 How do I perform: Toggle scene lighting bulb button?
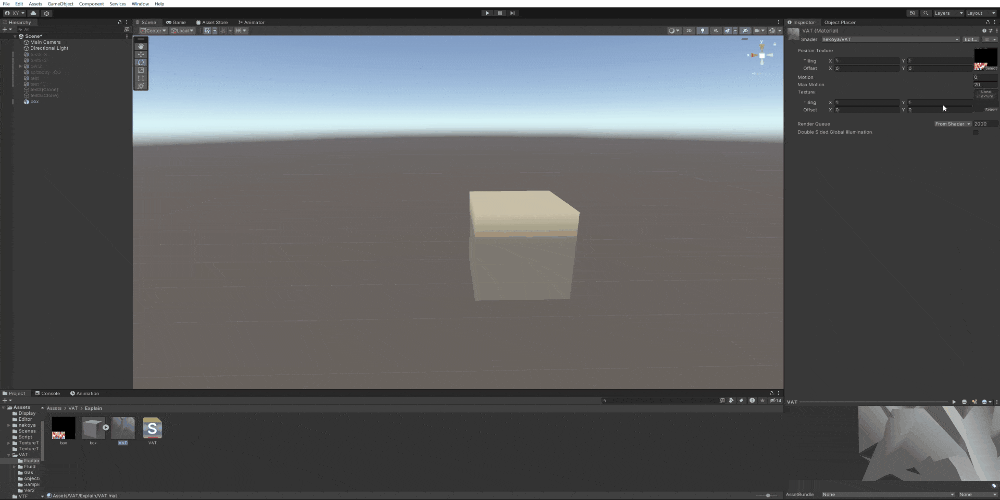[x=703, y=31]
